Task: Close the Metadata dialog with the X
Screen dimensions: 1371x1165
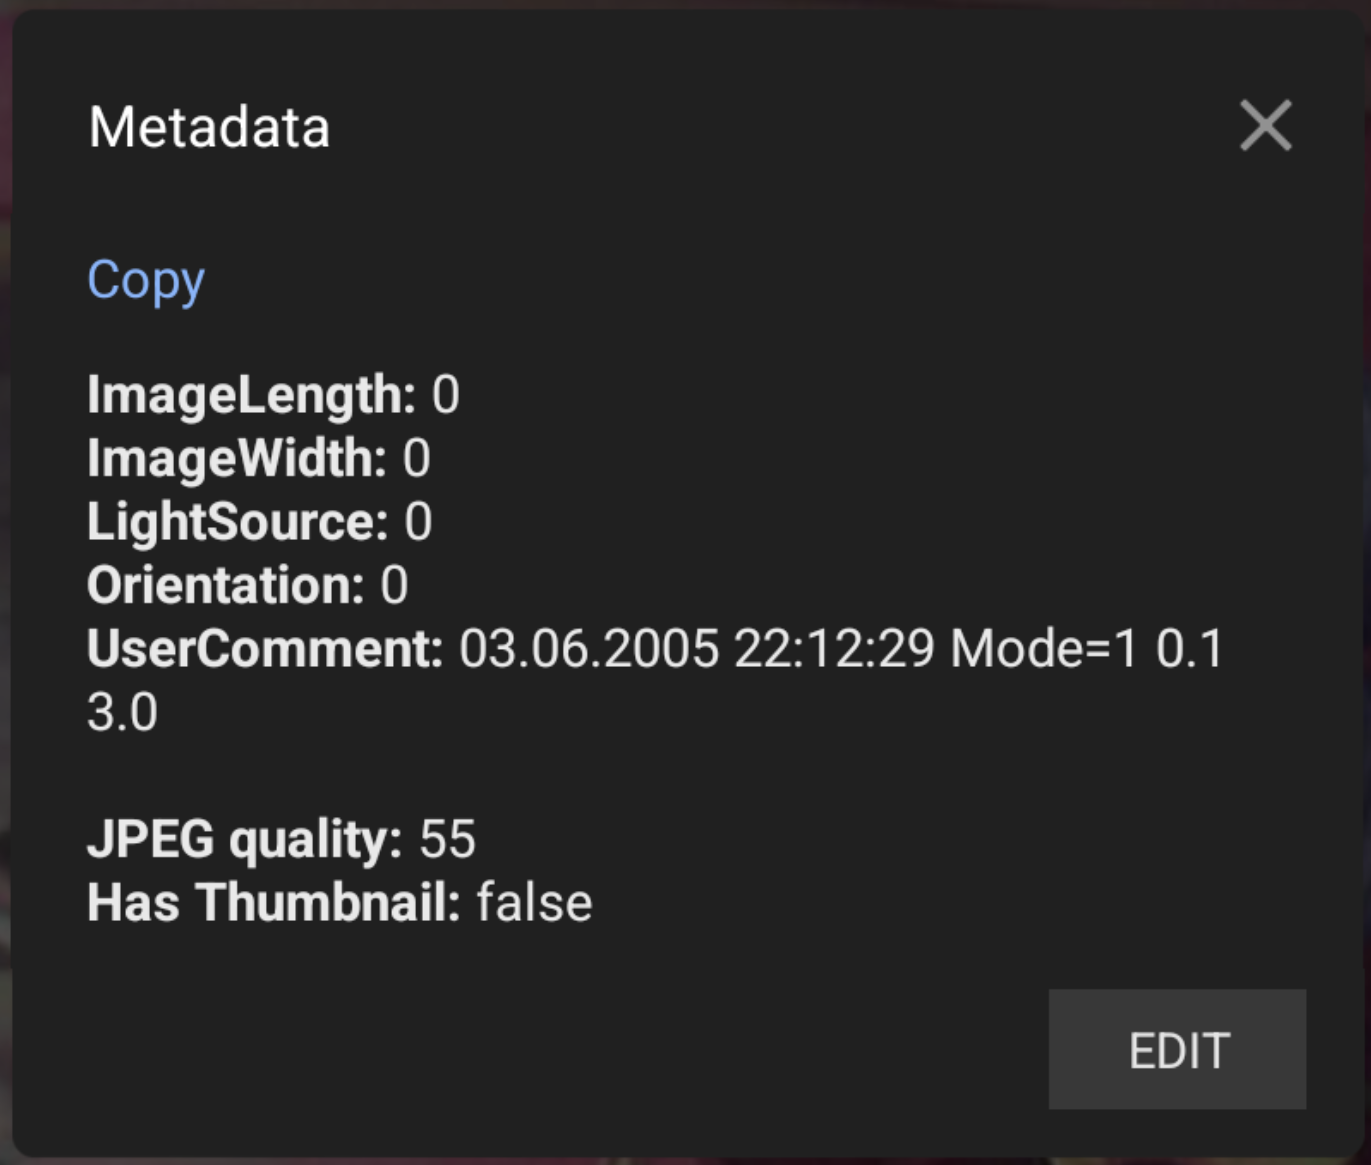Action: [x=1265, y=126]
